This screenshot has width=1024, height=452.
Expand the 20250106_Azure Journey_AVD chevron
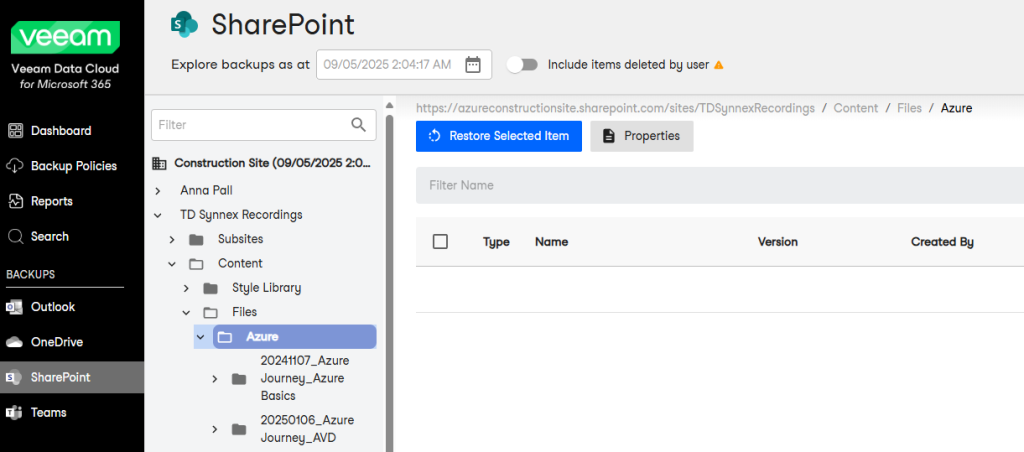coord(215,429)
